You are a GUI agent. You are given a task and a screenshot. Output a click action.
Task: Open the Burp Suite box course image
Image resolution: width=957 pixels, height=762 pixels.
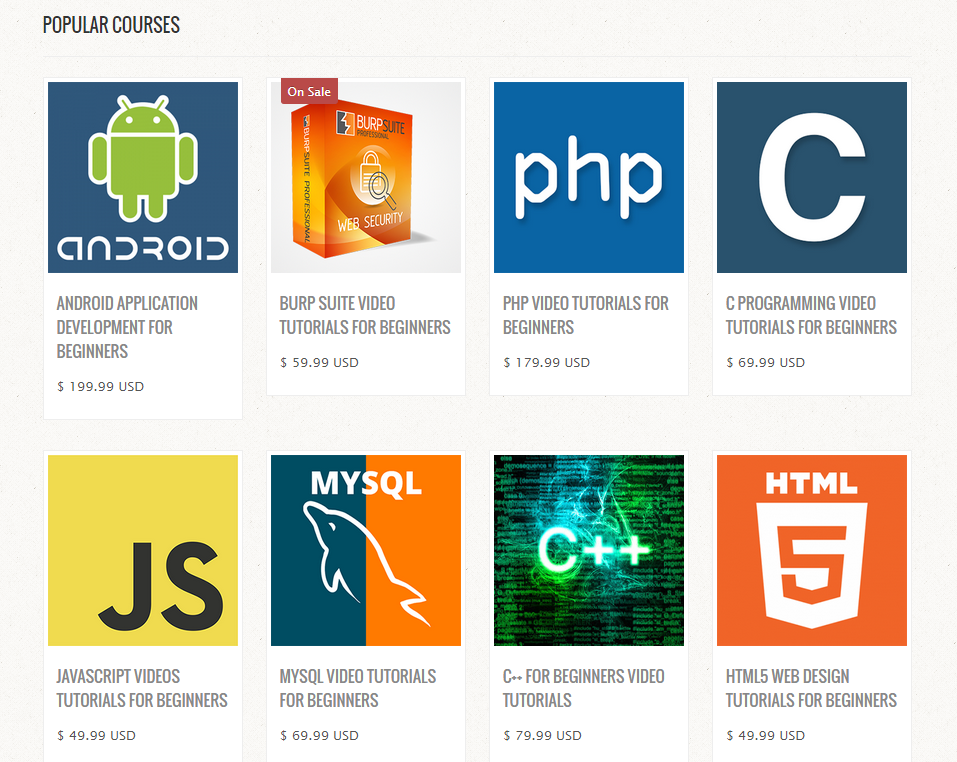tap(366, 178)
